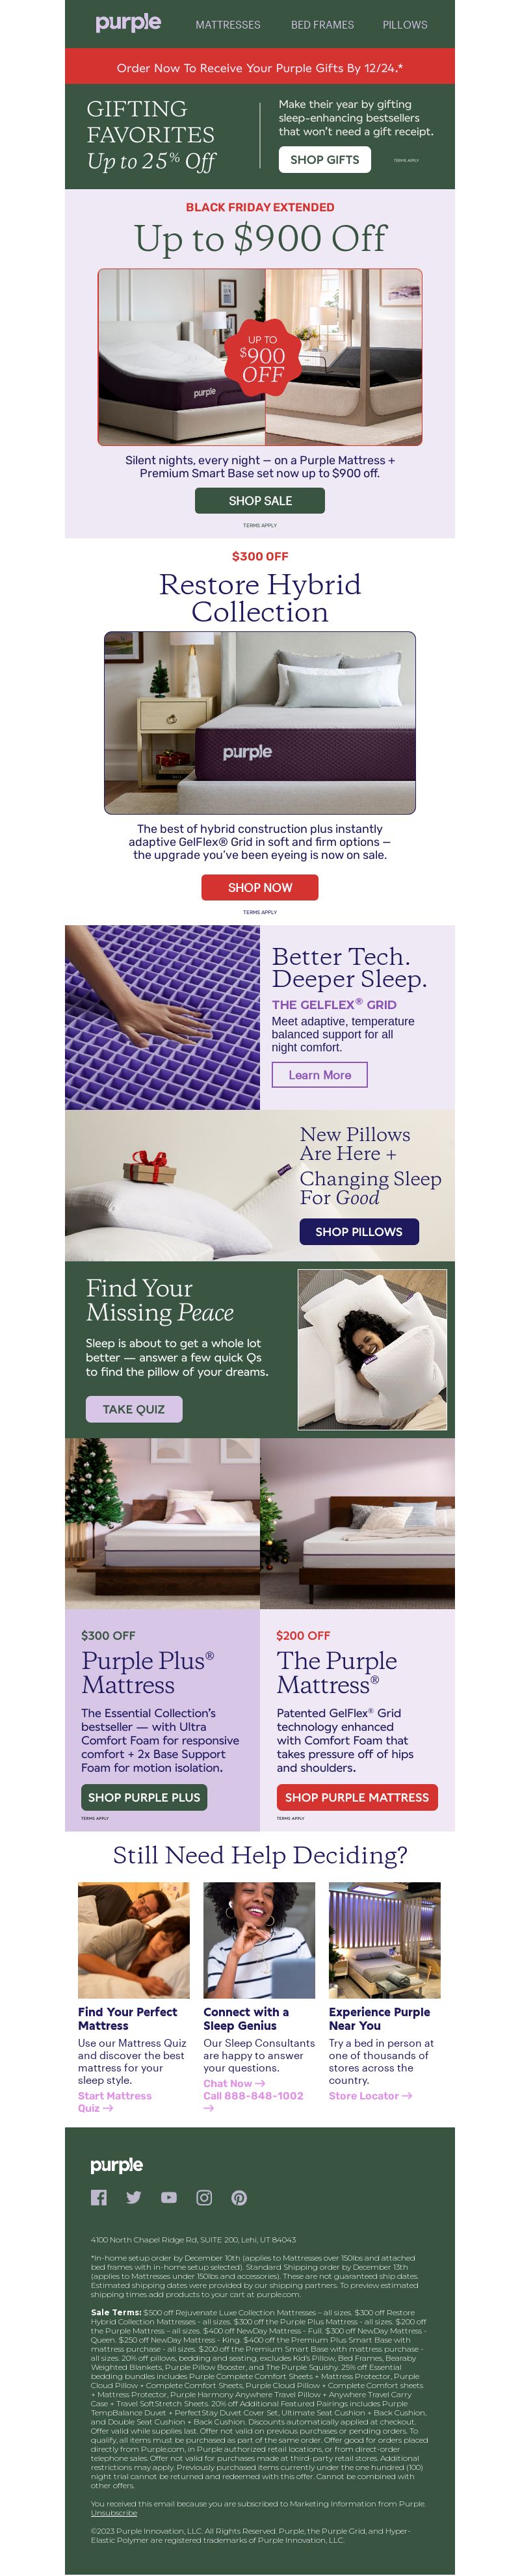Open Purple's Twitter icon in footer

[134, 2197]
